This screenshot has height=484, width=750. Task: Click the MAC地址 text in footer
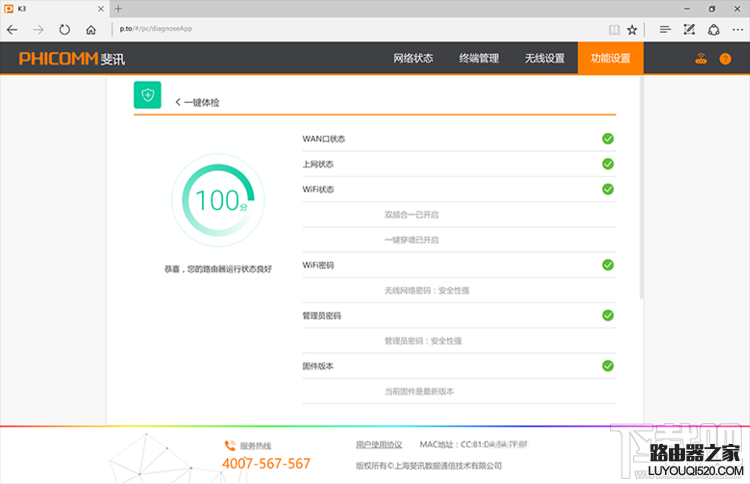coord(474,444)
